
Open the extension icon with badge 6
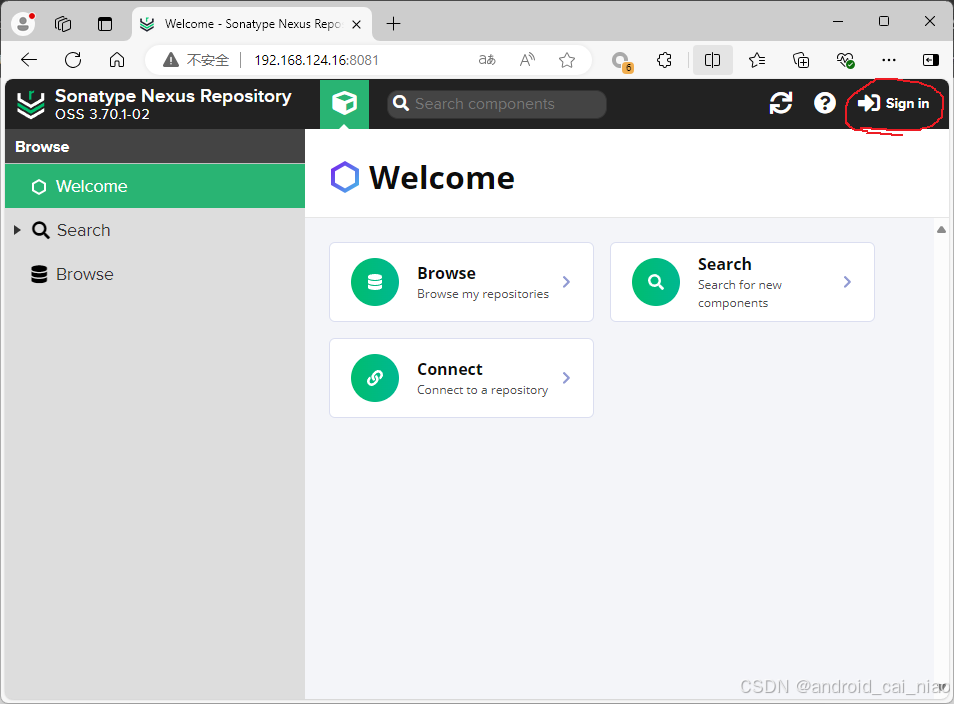click(x=621, y=61)
